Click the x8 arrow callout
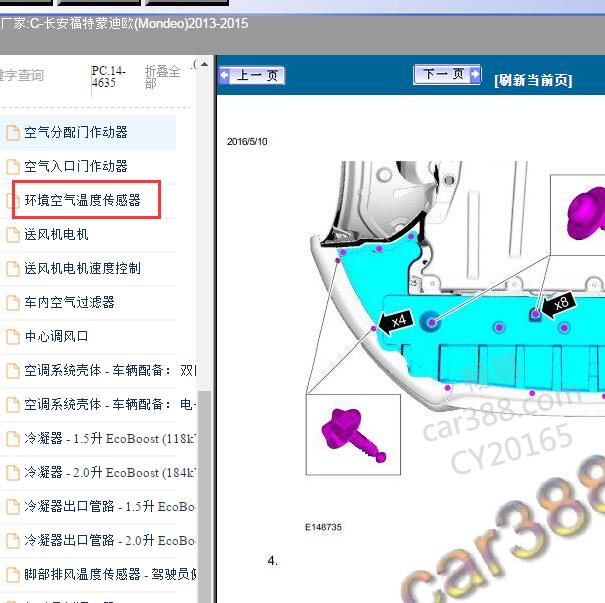Viewport: 605px width, 603px height. tap(559, 304)
